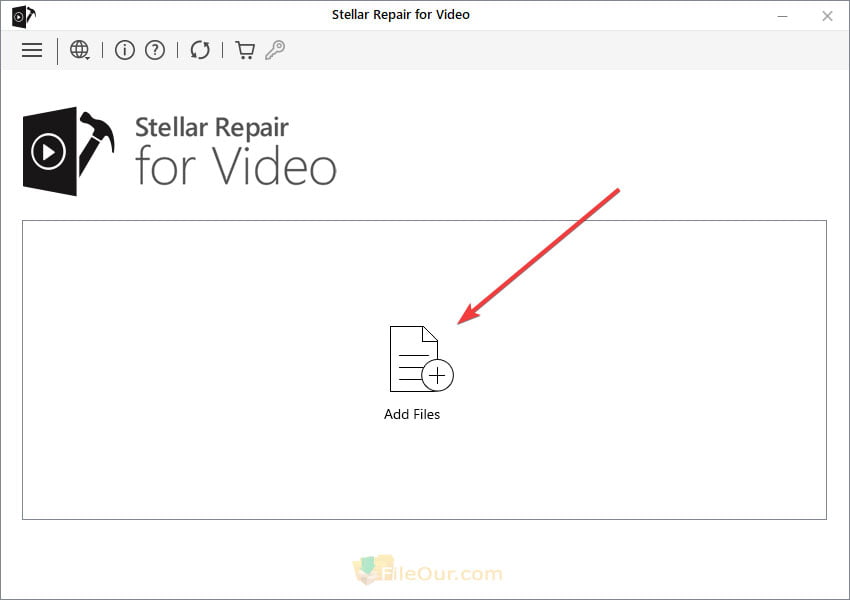
Task: Click the small app icon in the title bar
Action: (23, 16)
